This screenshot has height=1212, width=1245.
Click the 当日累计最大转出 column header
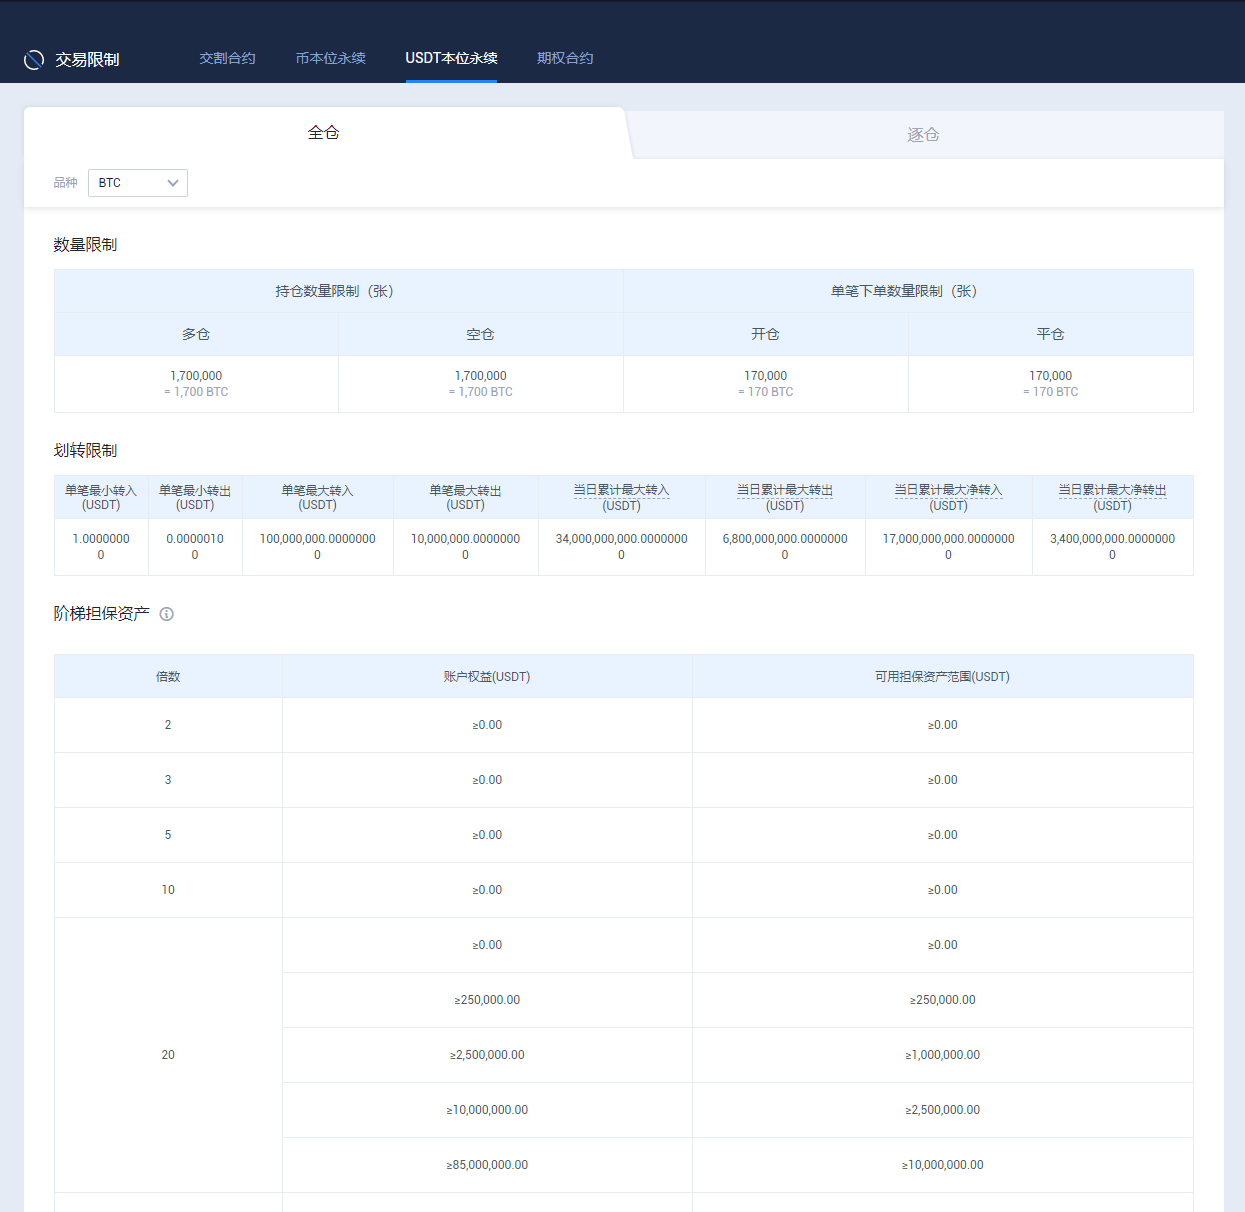[x=785, y=490]
